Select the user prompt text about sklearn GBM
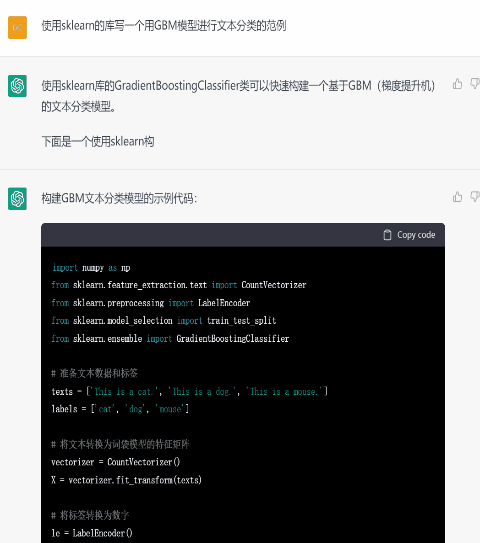The image size is (480, 543). tap(164, 26)
